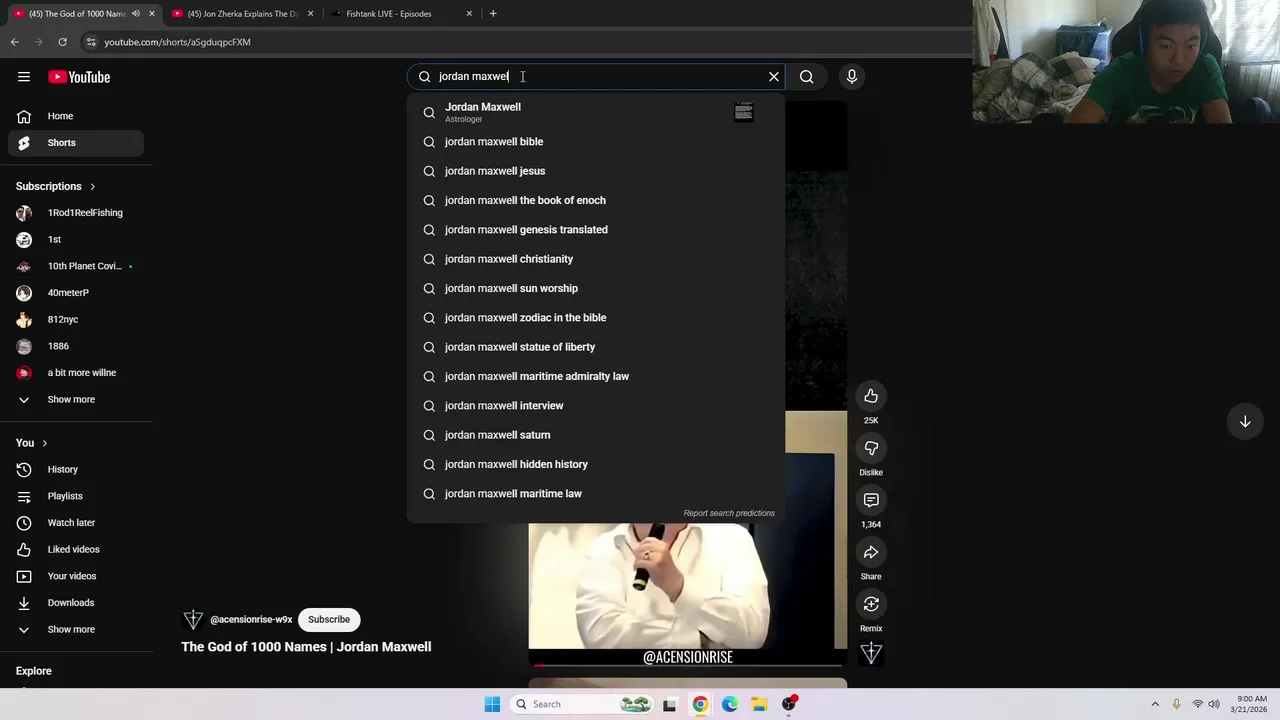Viewport: 1280px width, 720px height.
Task: Open Downloads in the sidebar
Action: click(76, 603)
